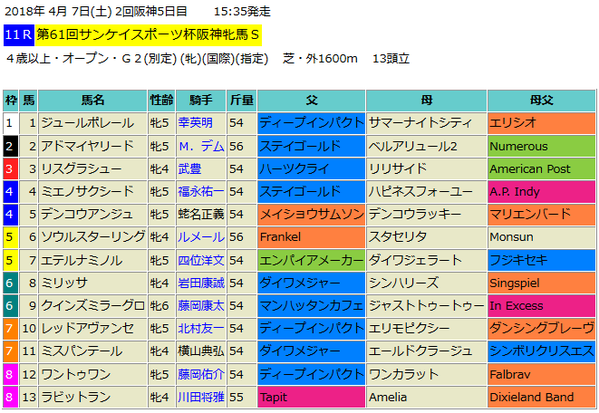Click the red frame 3 cell
The height and width of the screenshot is (413, 599).
coord(10,169)
